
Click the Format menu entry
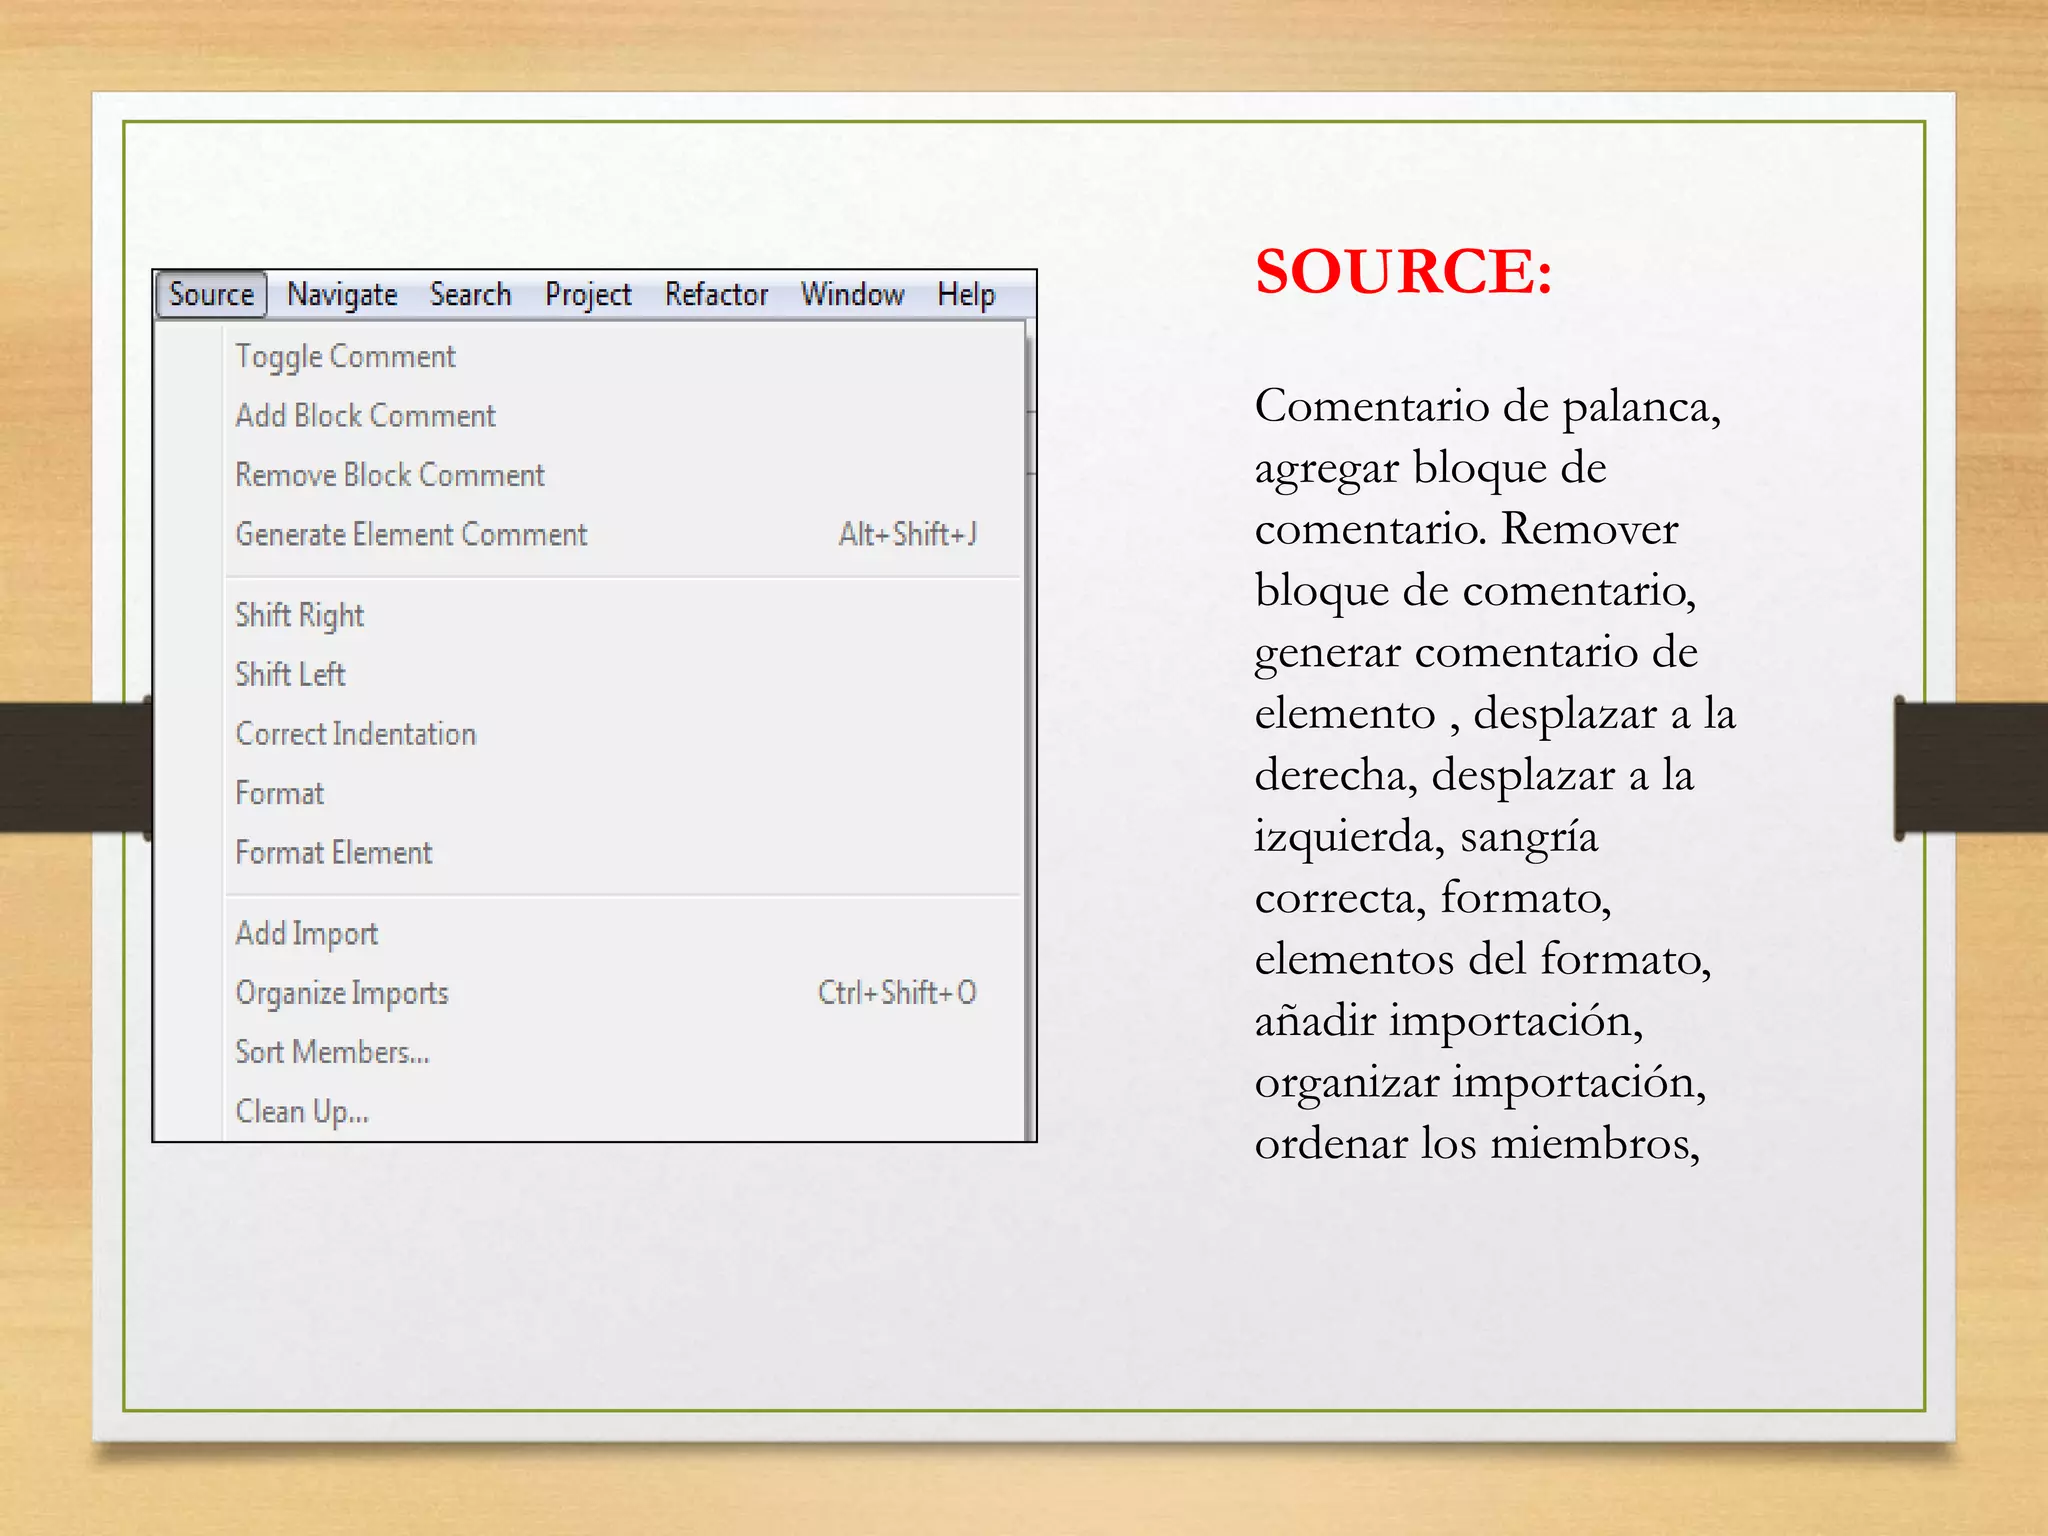[x=624, y=793]
